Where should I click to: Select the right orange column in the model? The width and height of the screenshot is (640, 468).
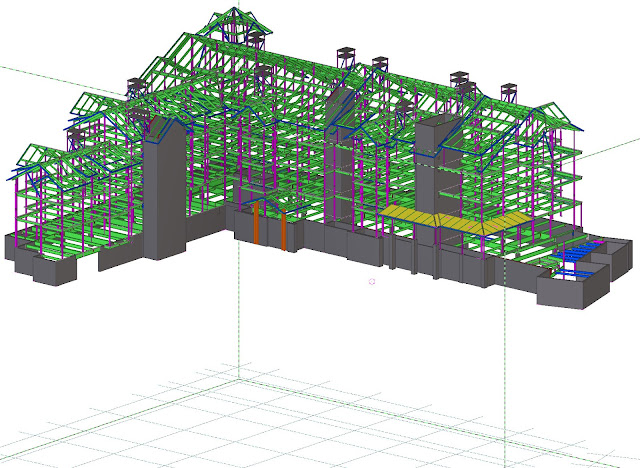tap(284, 230)
